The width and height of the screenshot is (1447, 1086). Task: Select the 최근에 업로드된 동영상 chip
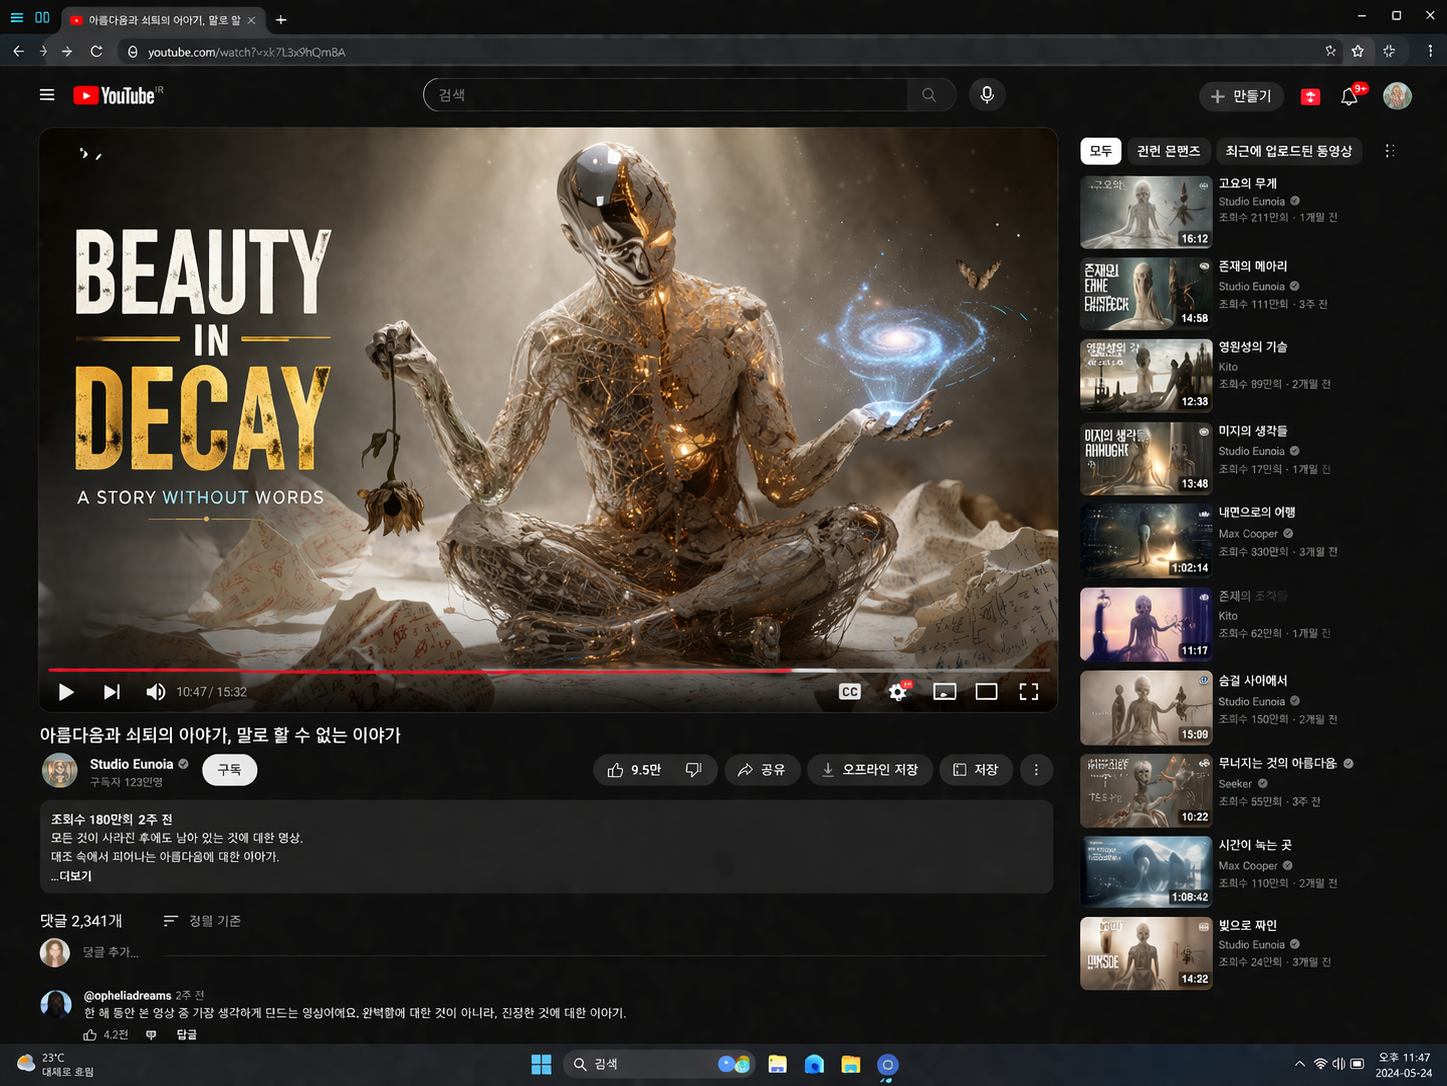1289,151
